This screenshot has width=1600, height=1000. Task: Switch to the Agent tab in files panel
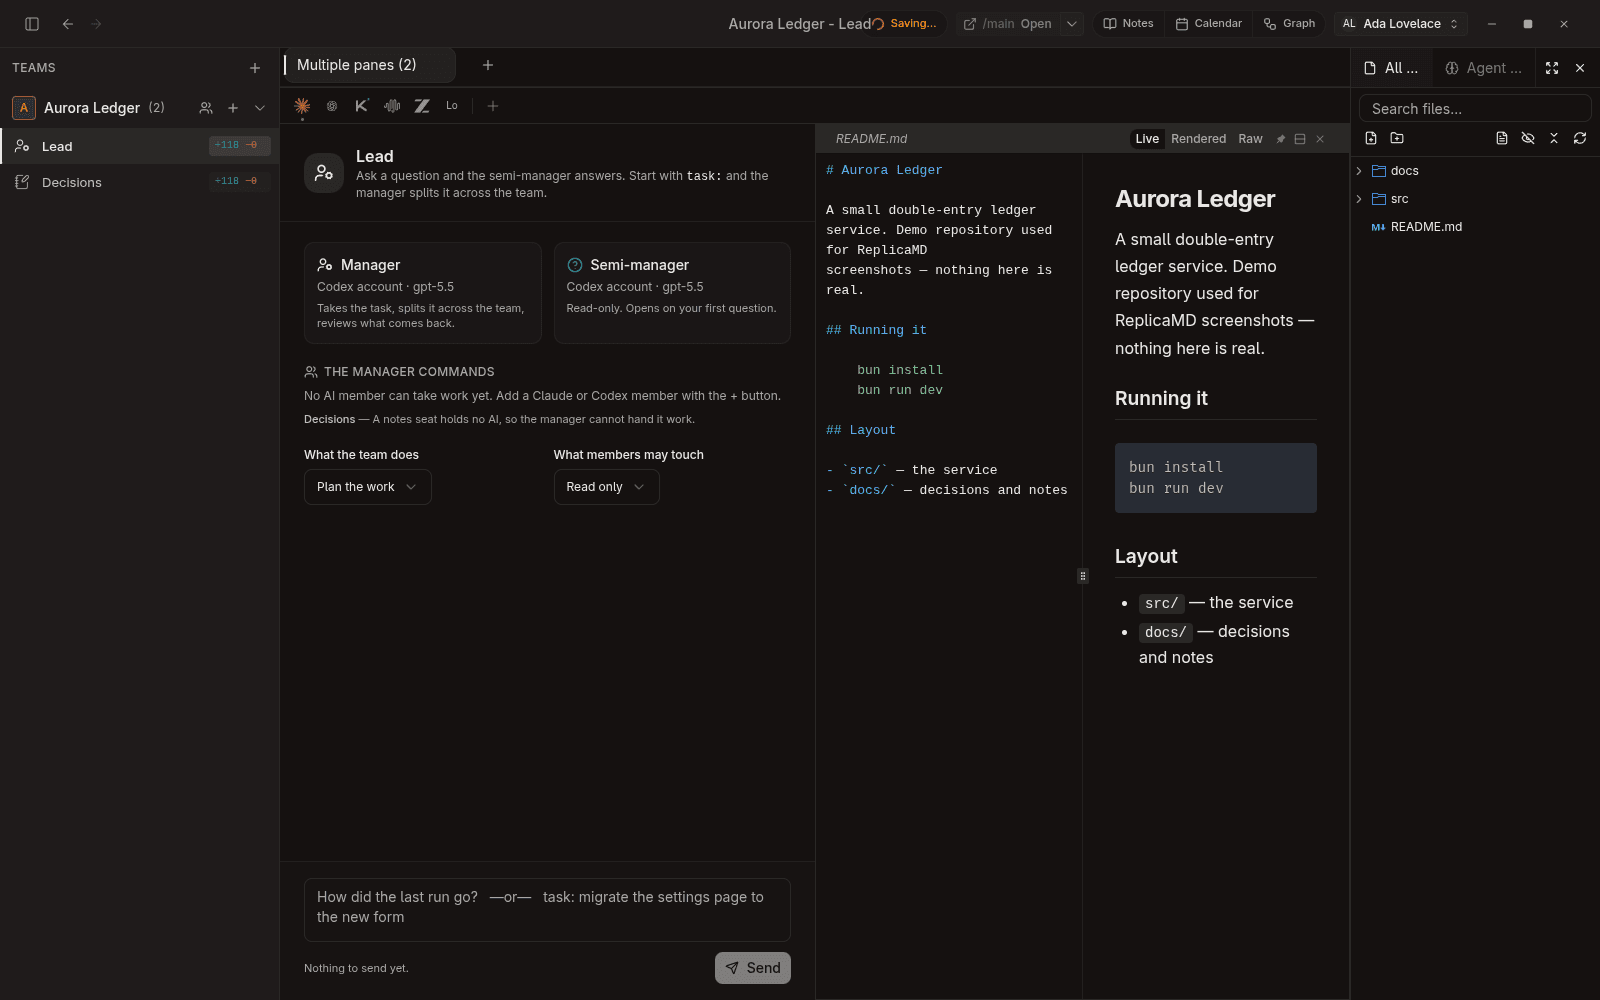pyautogui.click(x=1484, y=68)
